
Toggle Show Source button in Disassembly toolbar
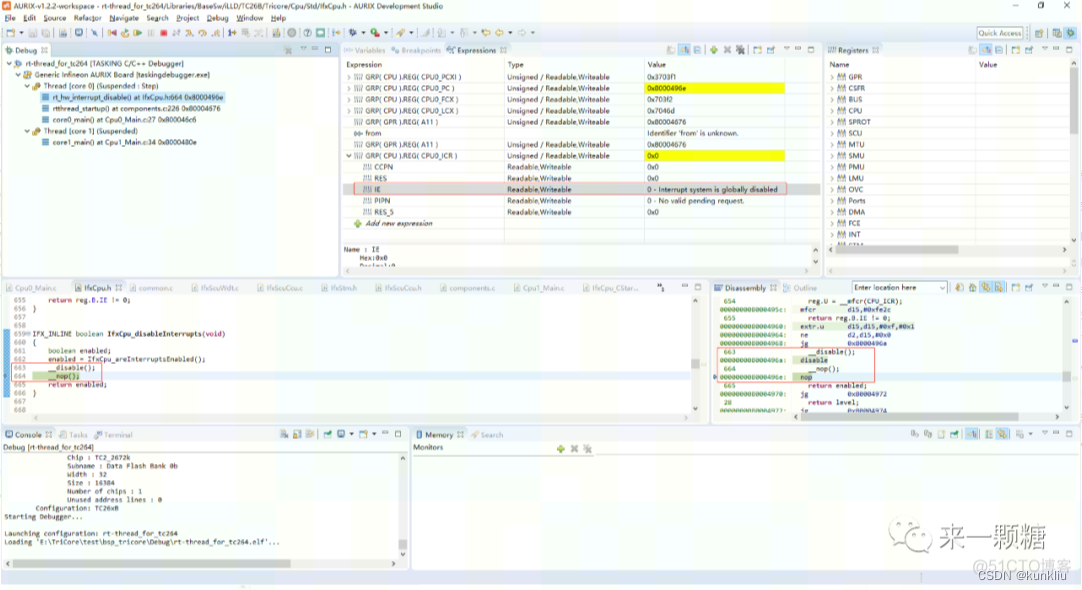[x=999, y=287]
